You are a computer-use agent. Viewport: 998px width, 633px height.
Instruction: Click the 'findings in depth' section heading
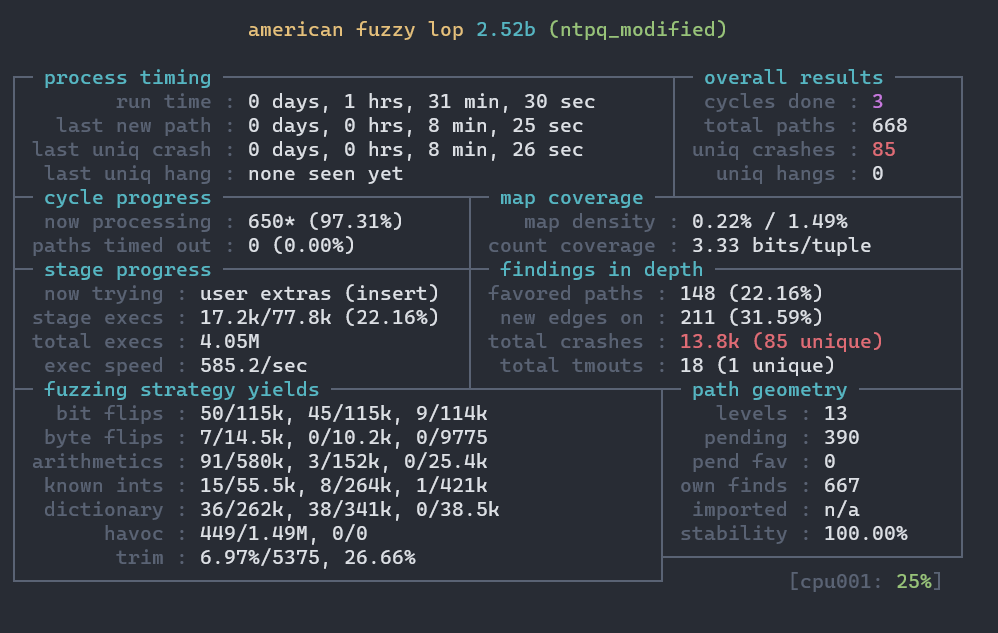tap(601, 270)
